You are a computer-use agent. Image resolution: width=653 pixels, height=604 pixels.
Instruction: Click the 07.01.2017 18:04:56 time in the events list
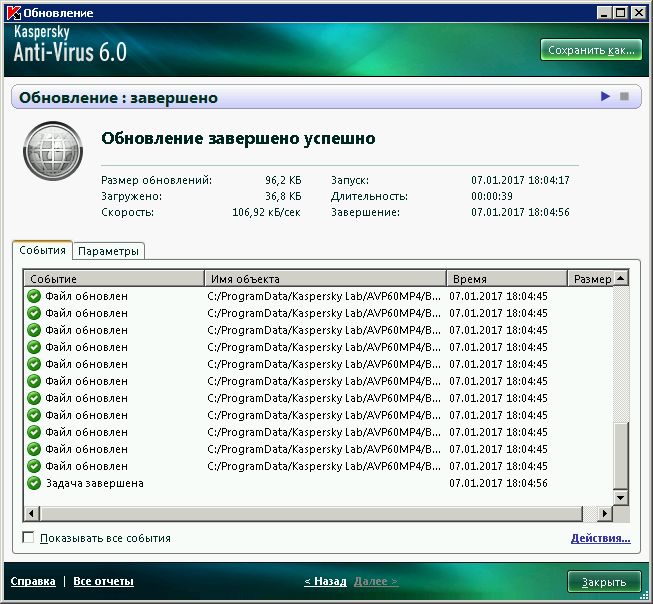click(498, 483)
